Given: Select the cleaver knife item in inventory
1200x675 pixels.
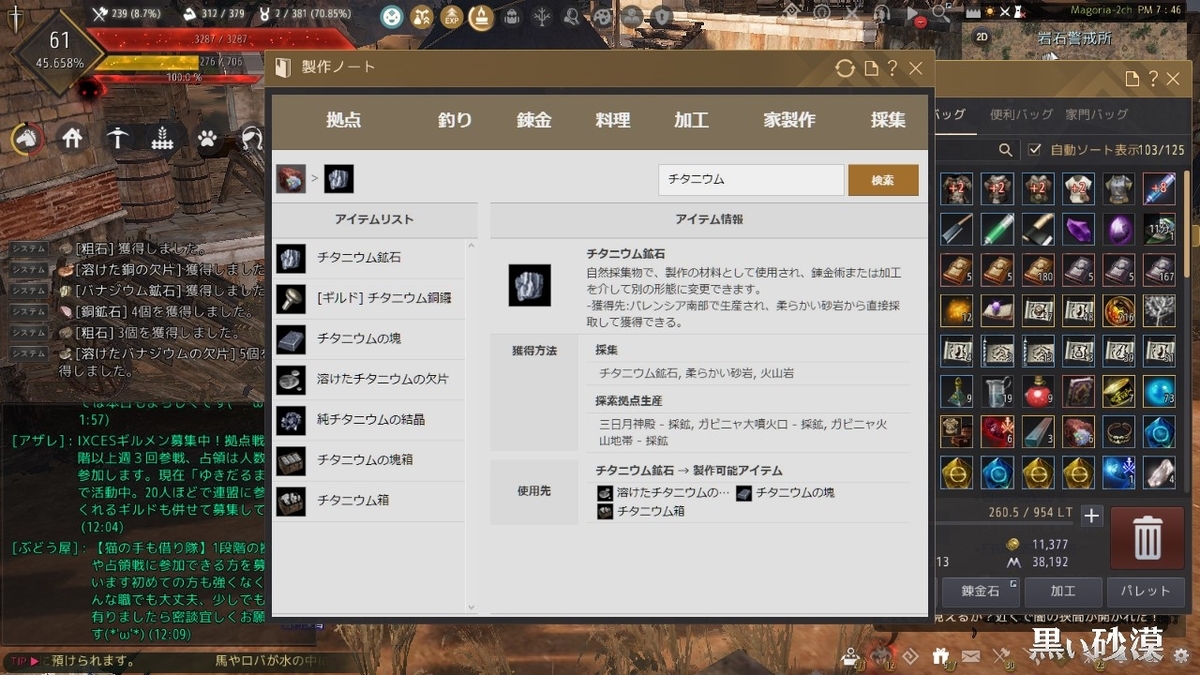Looking at the screenshot, I should pos(957,229).
